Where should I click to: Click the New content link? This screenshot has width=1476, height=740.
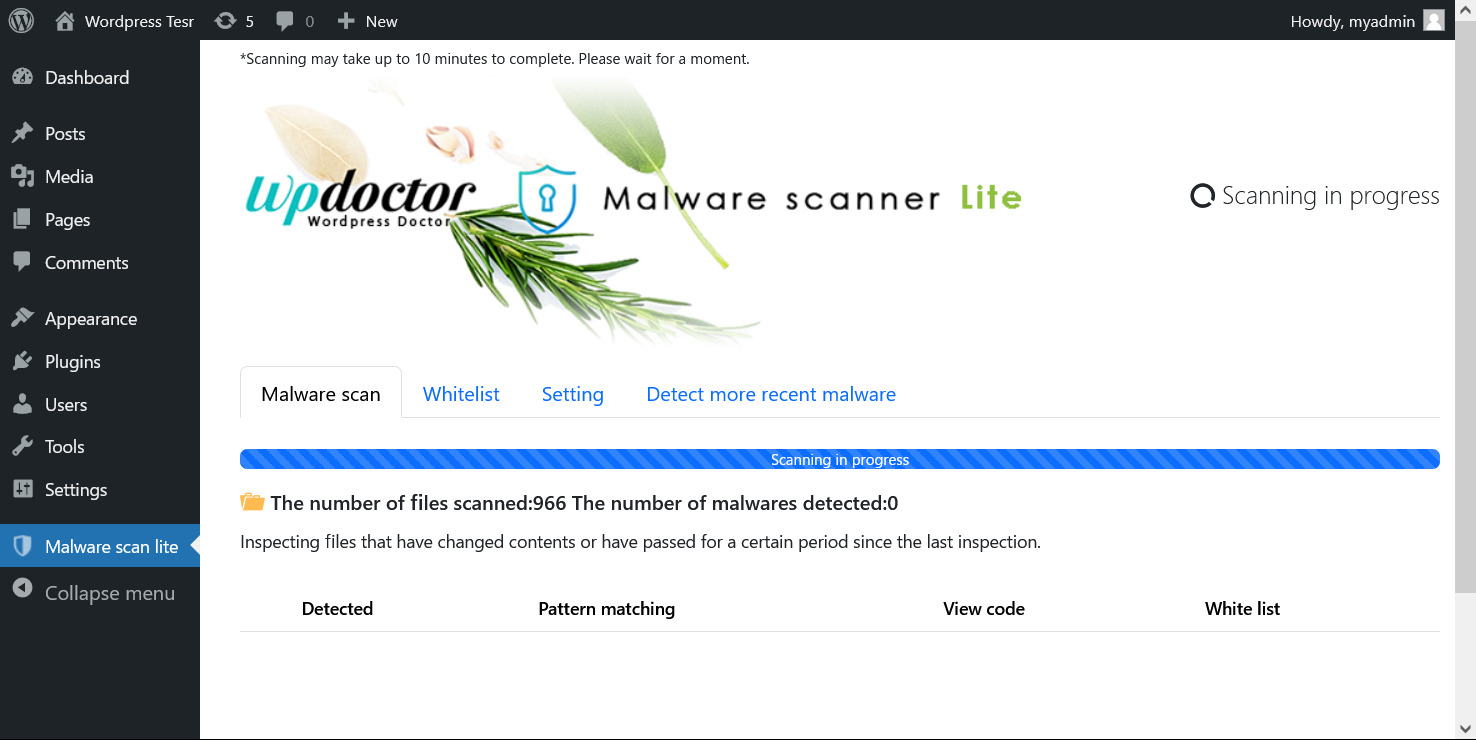(381, 21)
